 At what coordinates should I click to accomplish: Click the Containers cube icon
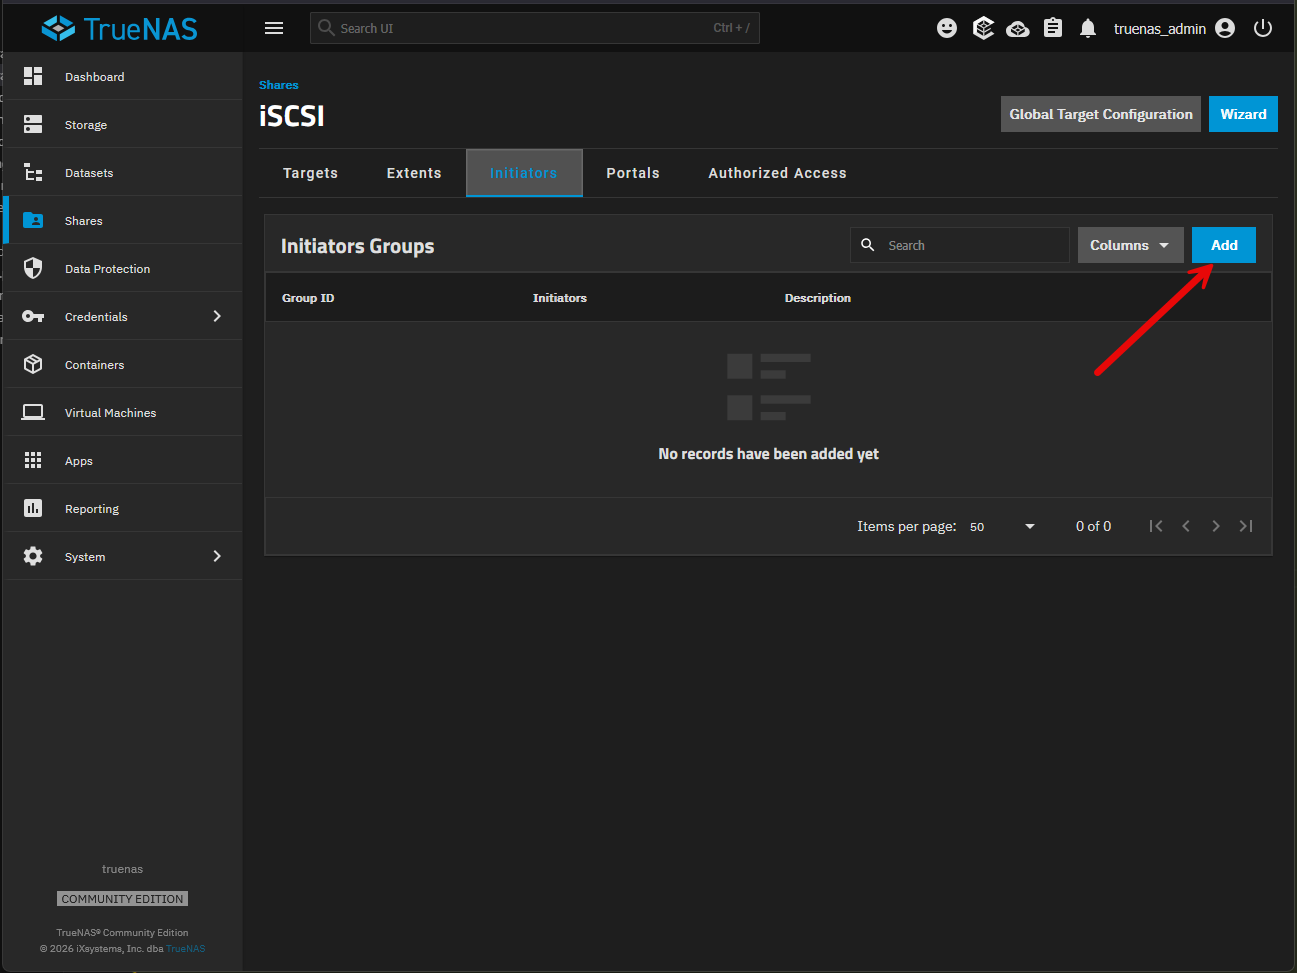33,364
